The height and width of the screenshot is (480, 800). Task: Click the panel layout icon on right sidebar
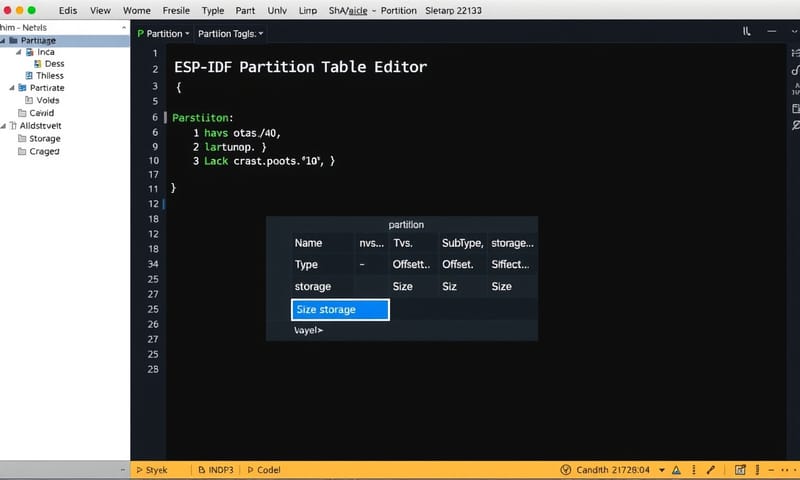click(795, 109)
